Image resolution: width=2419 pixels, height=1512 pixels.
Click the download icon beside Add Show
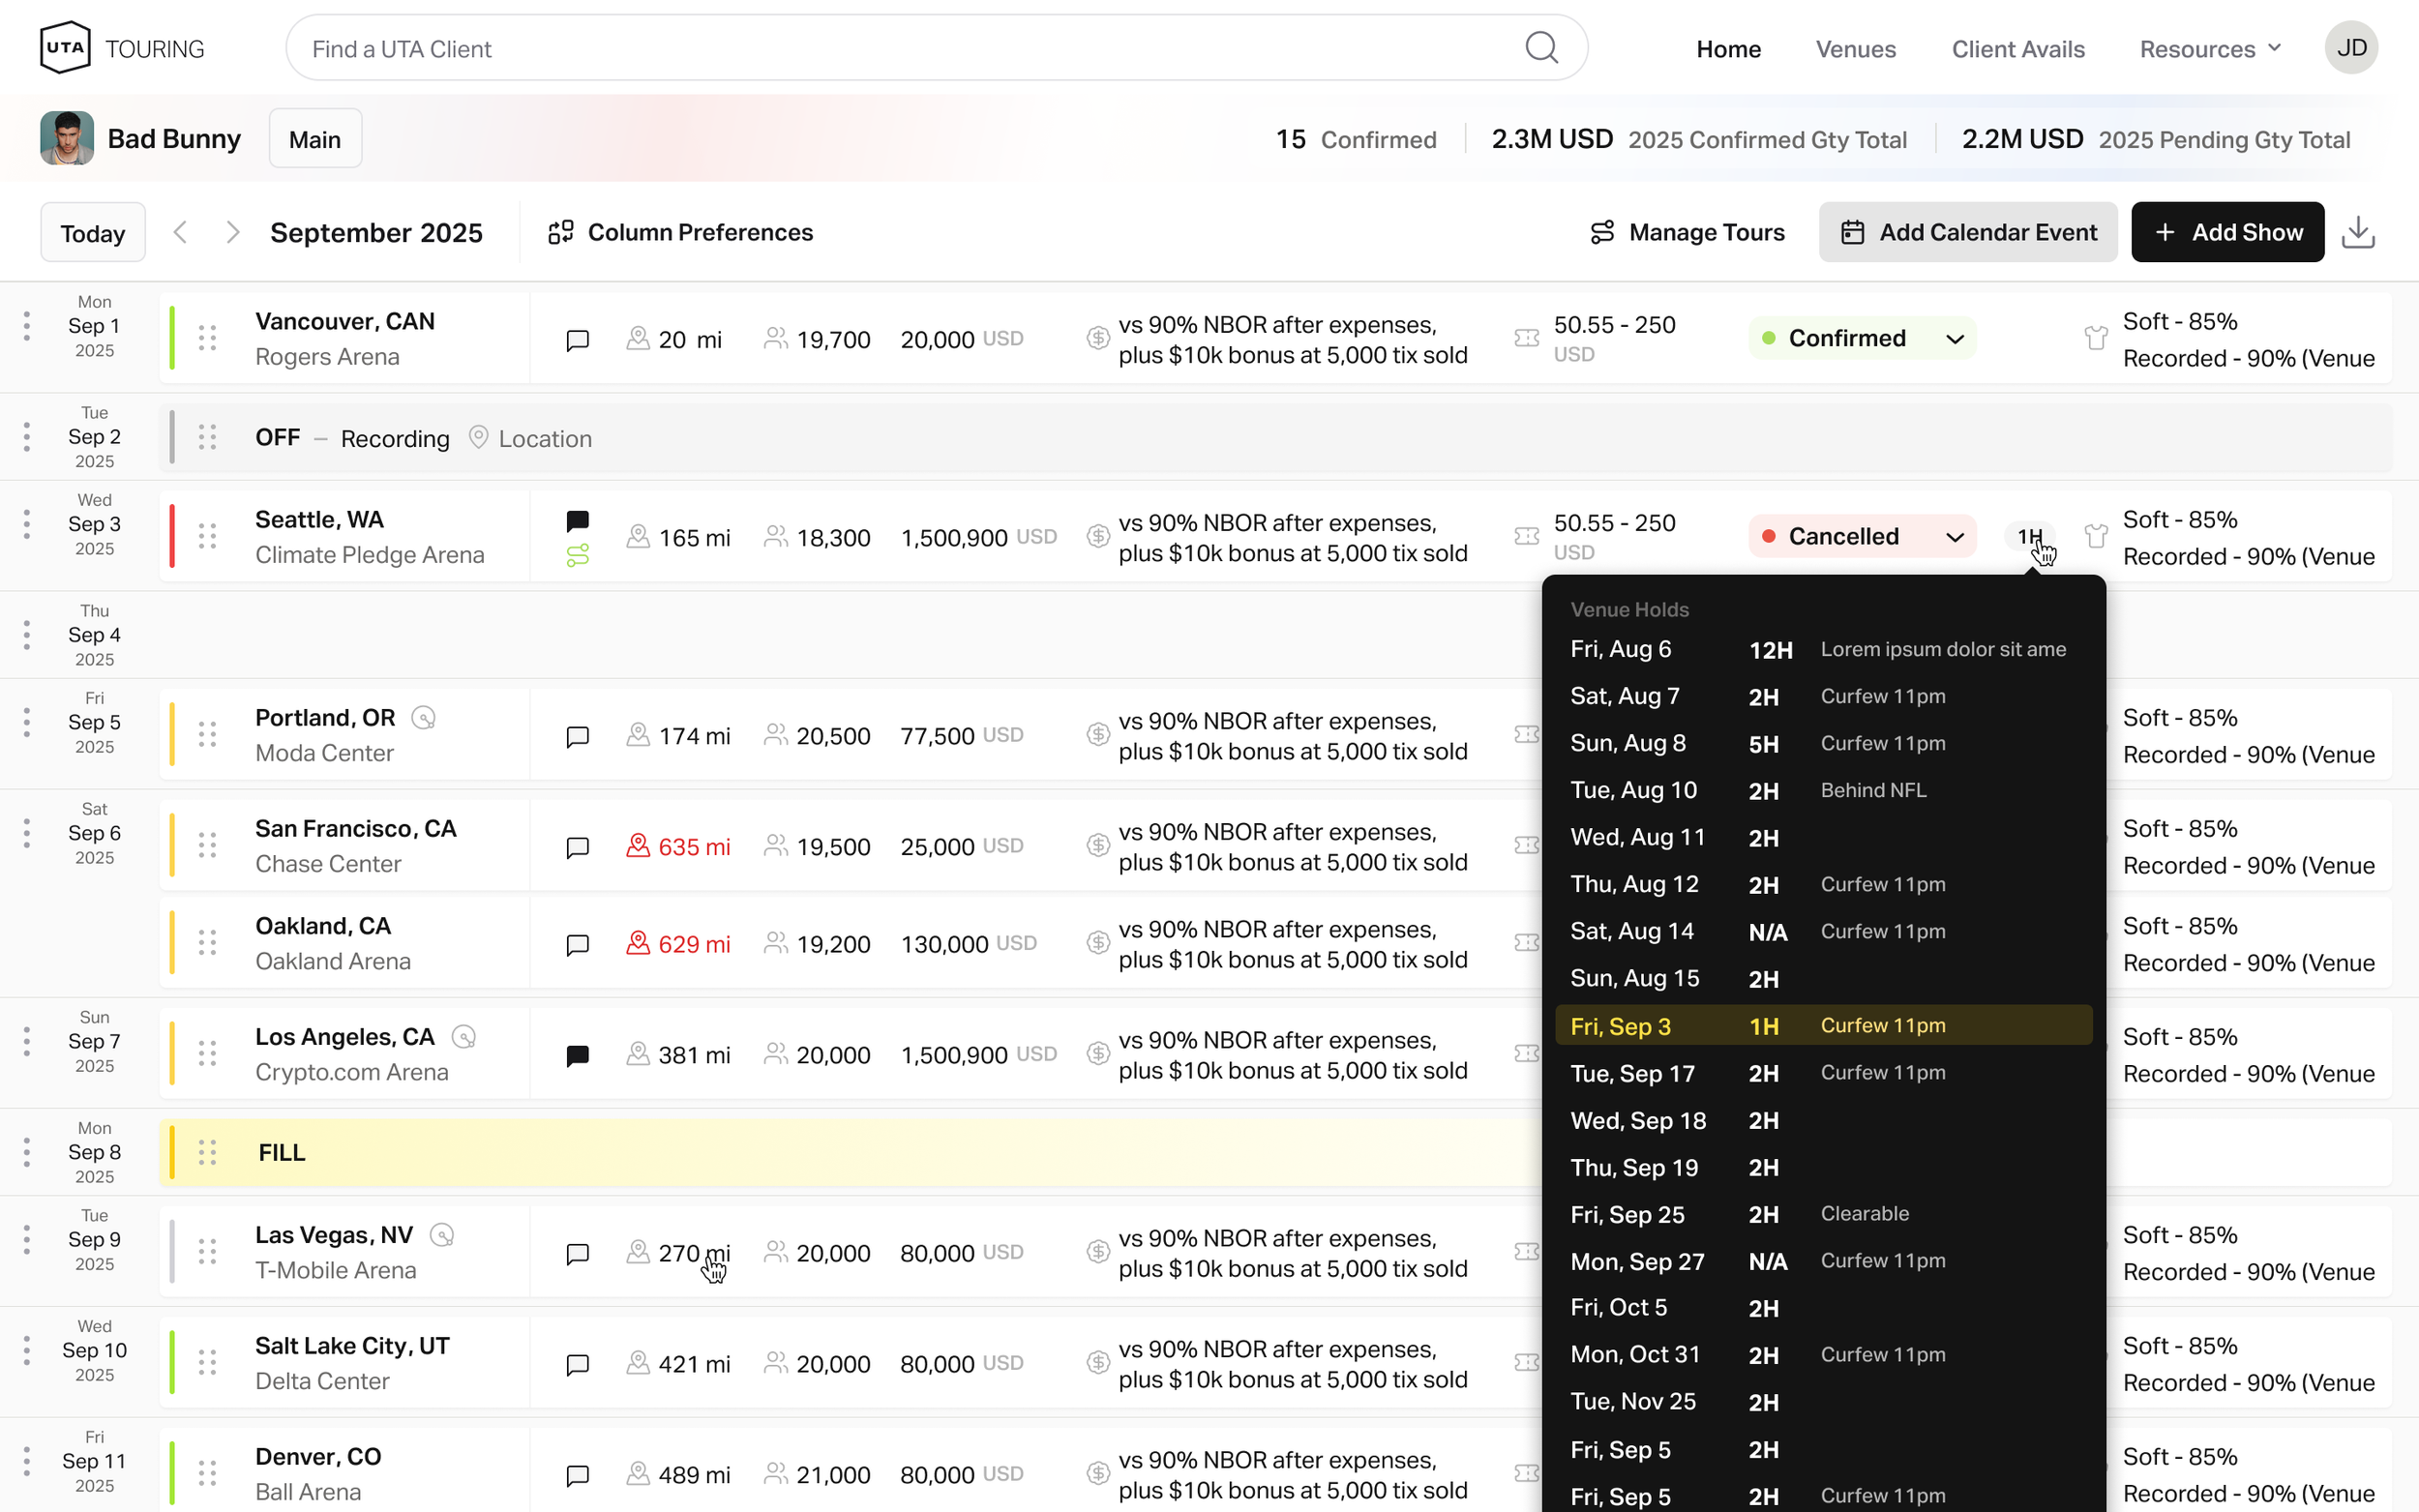pyautogui.click(x=2358, y=232)
